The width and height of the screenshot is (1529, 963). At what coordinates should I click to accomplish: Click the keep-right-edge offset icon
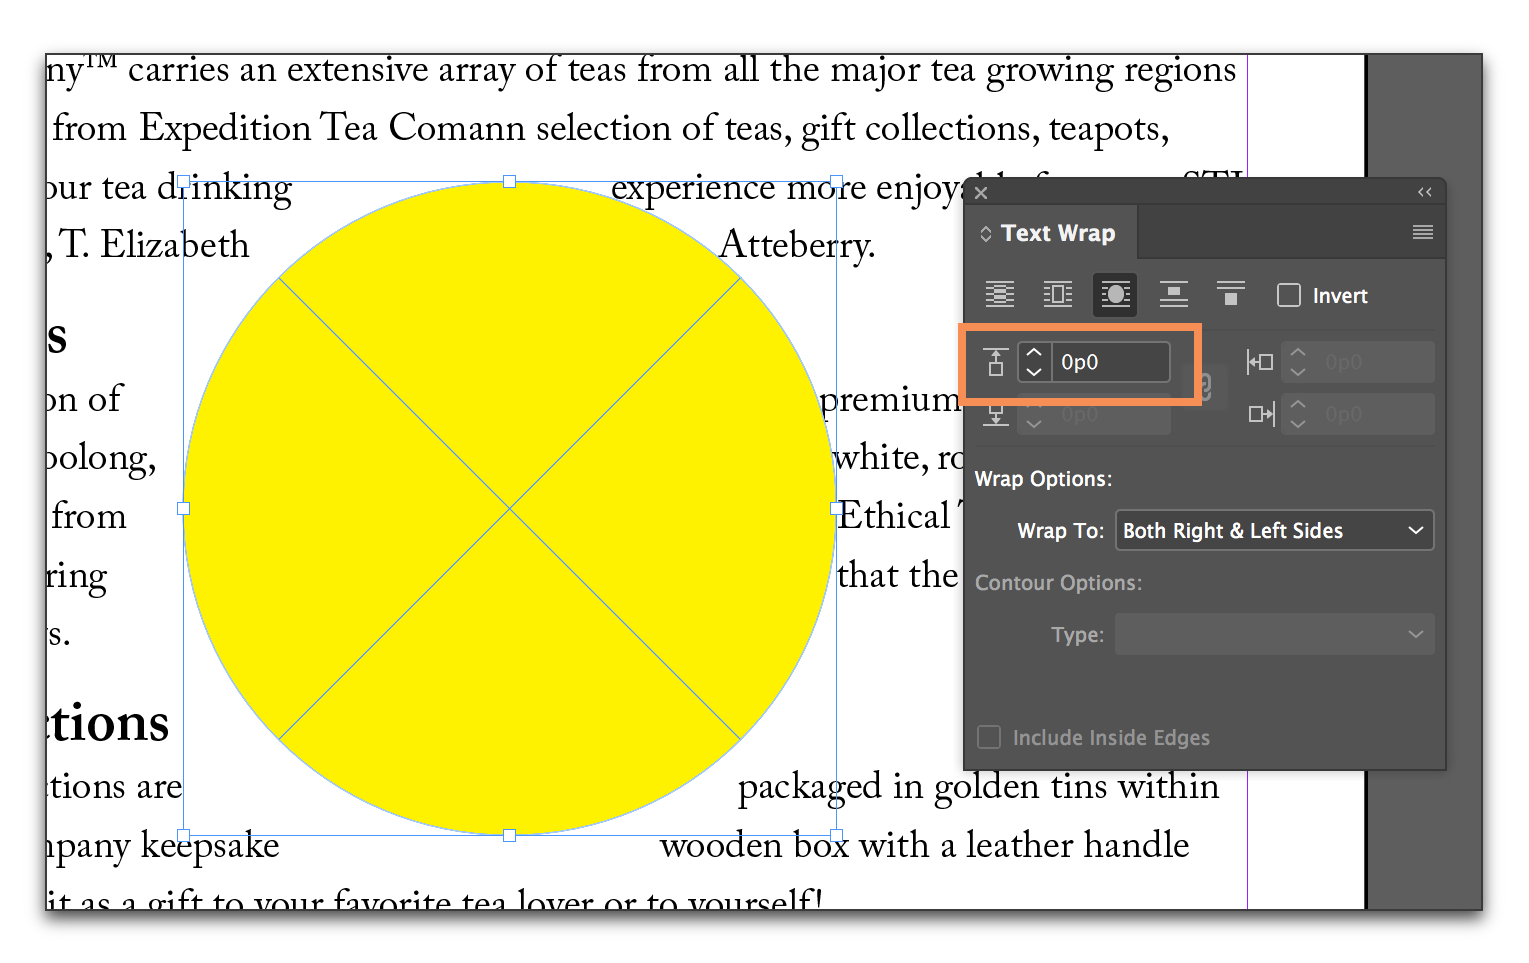[1260, 414]
